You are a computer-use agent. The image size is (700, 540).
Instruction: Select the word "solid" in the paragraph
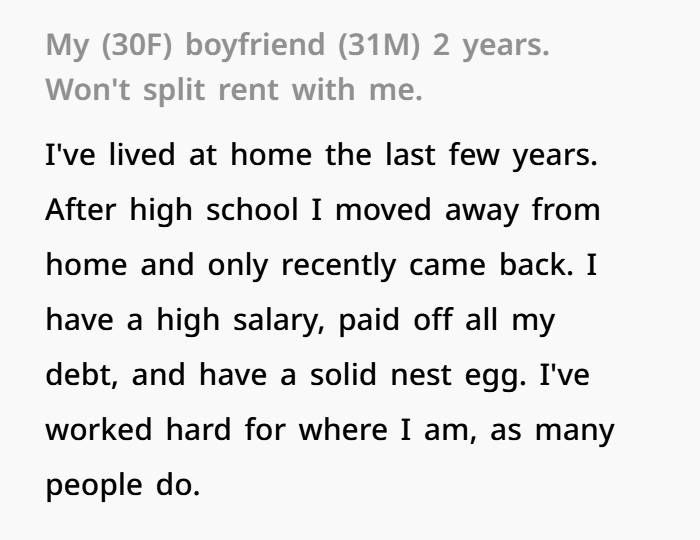[343, 374]
